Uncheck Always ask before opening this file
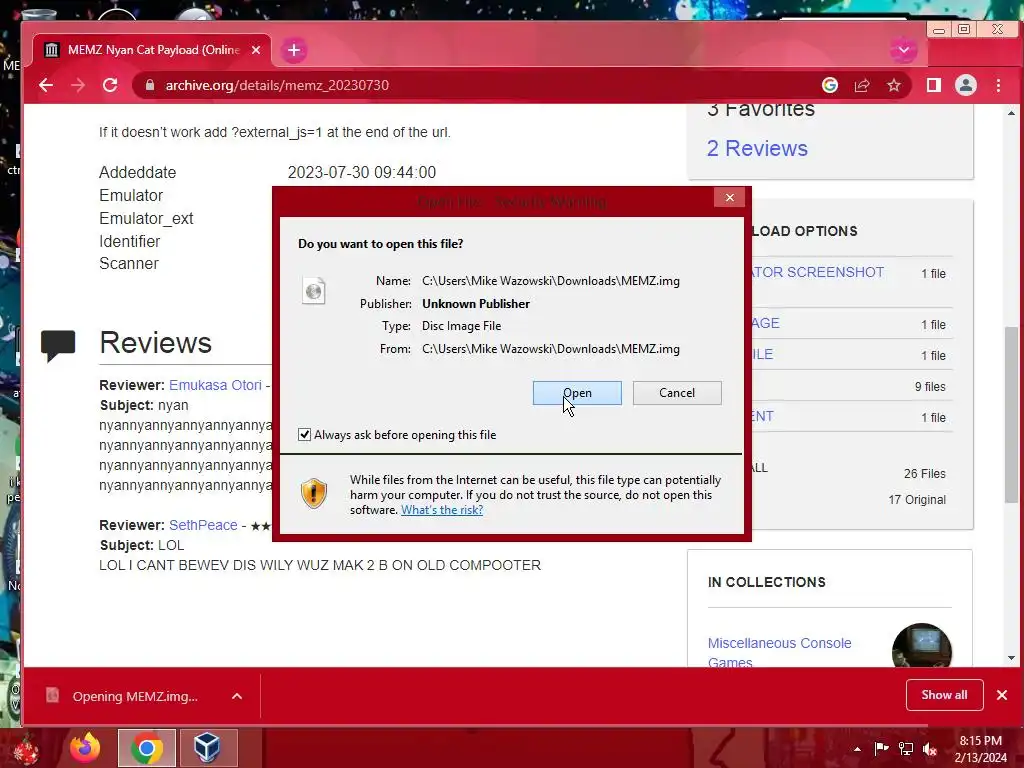This screenshot has height=768, width=1024. [304, 435]
